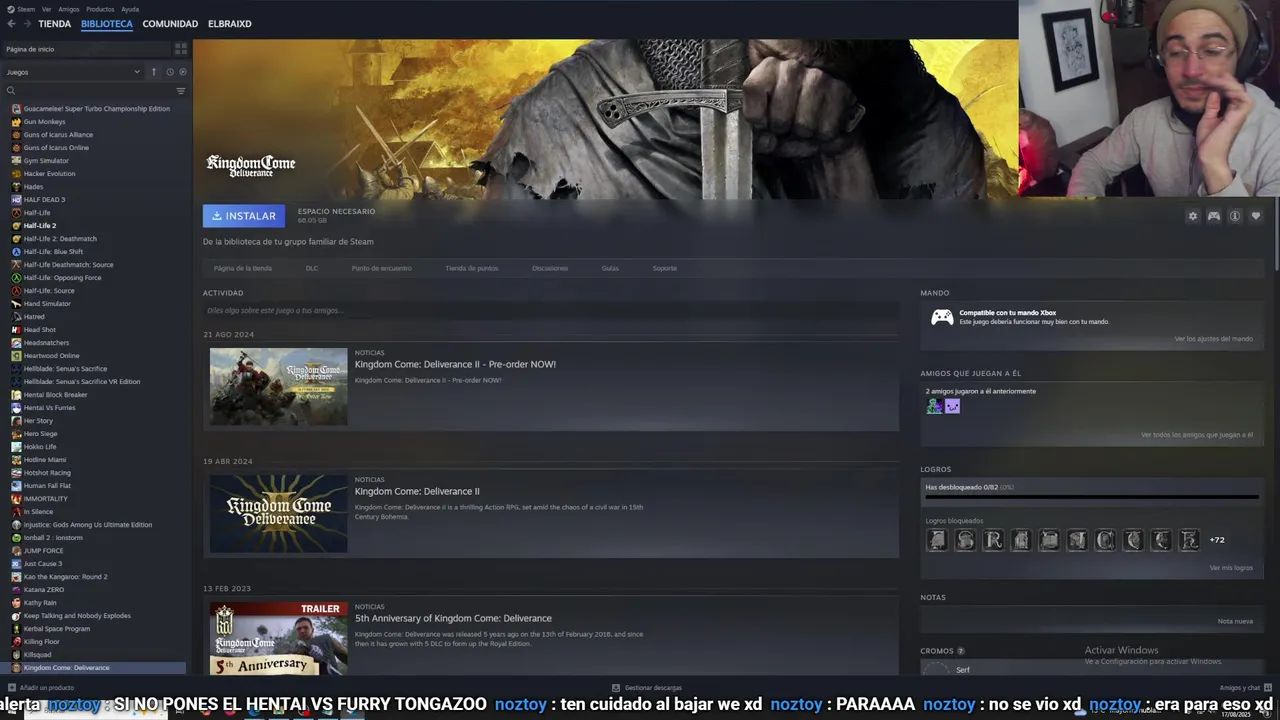This screenshot has width=1280, height=720.
Task: Click Ver todos los amigos que juegan
Action: pos(1196,435)
